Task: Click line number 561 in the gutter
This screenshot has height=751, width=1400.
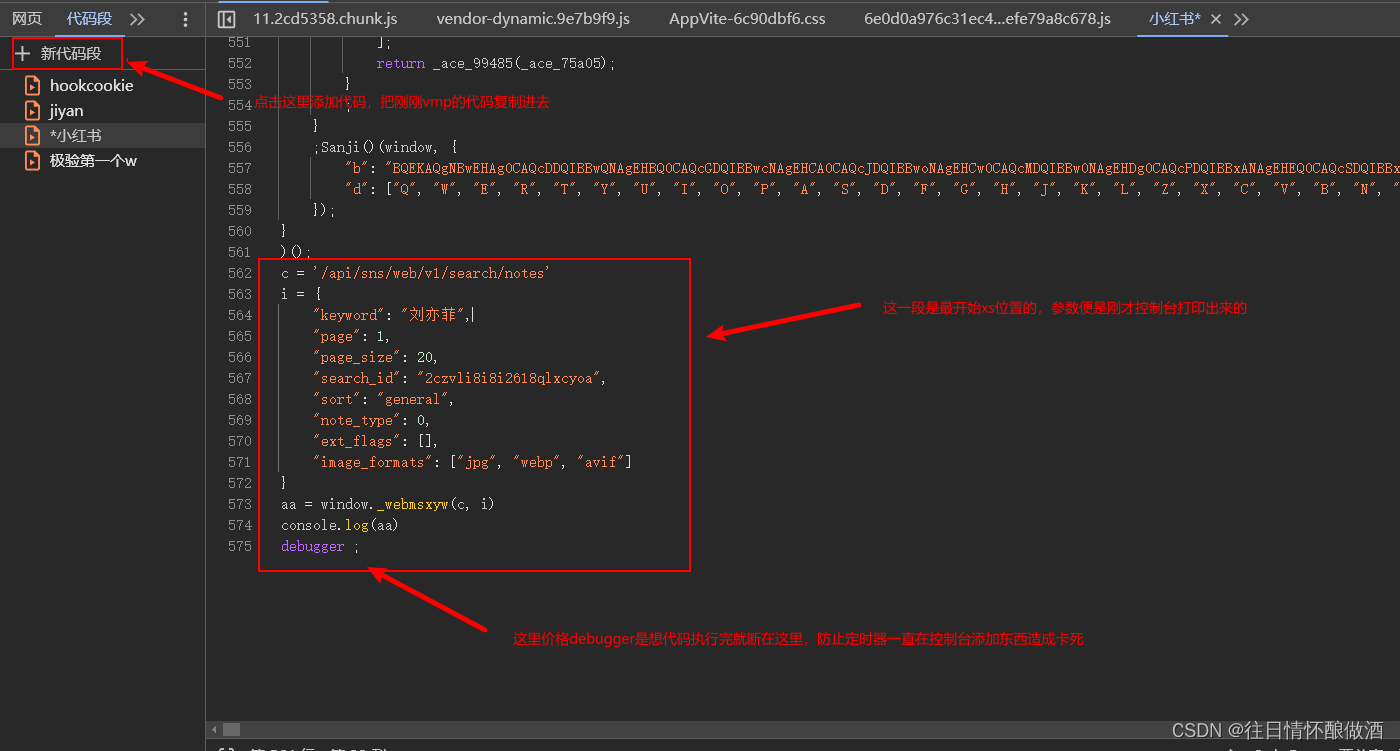Action: (240, 252)
